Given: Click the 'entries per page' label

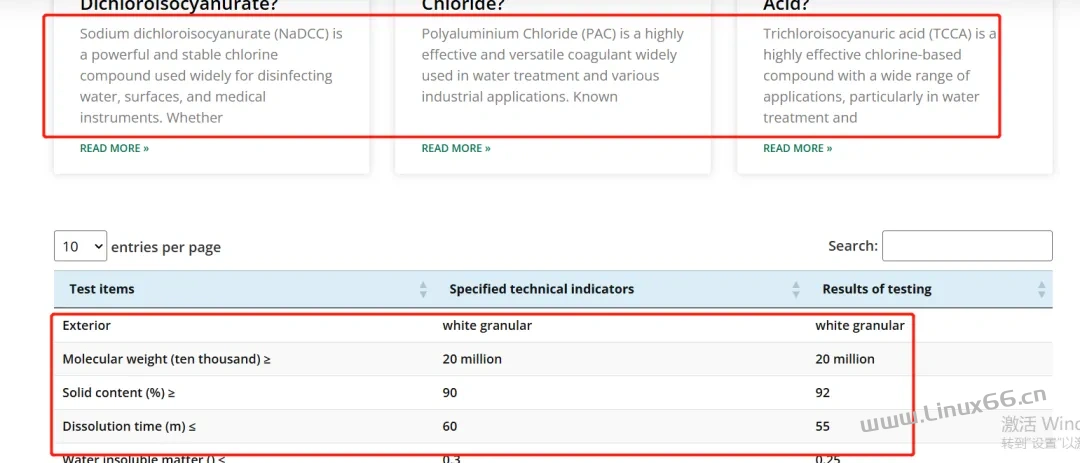Looking at the screenshot, I should 166,247.
